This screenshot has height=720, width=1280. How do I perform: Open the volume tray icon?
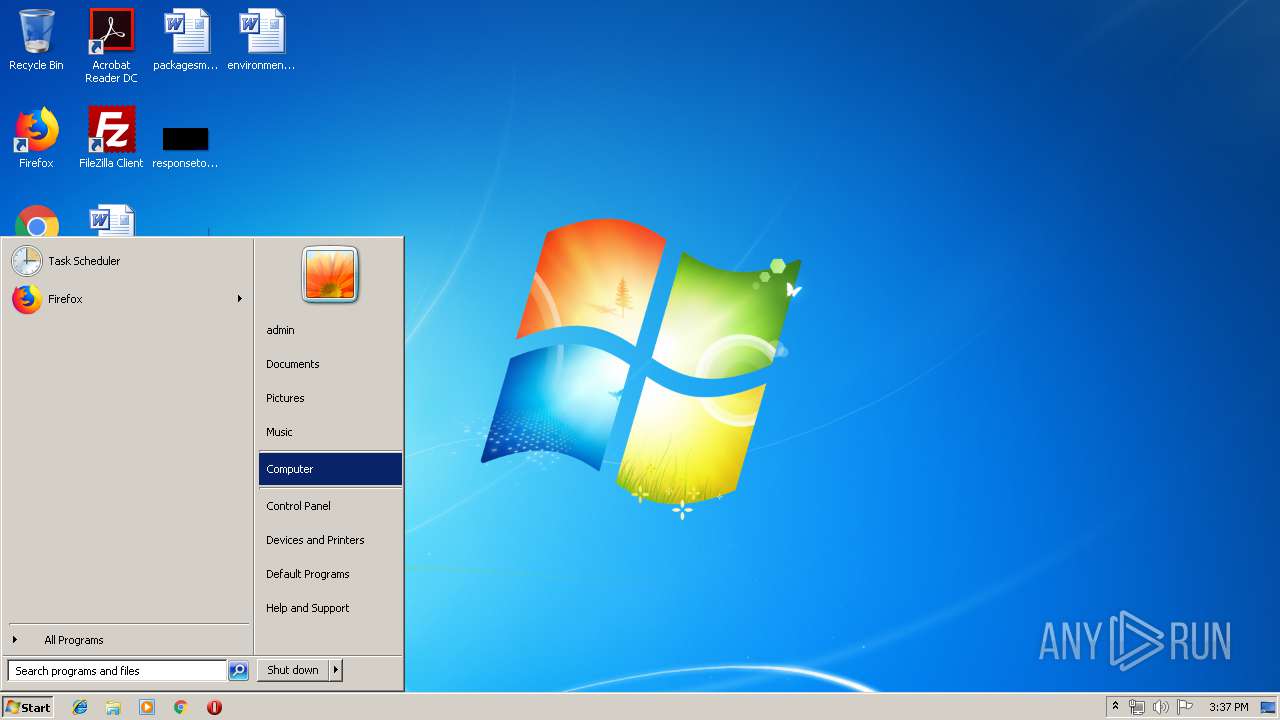1161,707
